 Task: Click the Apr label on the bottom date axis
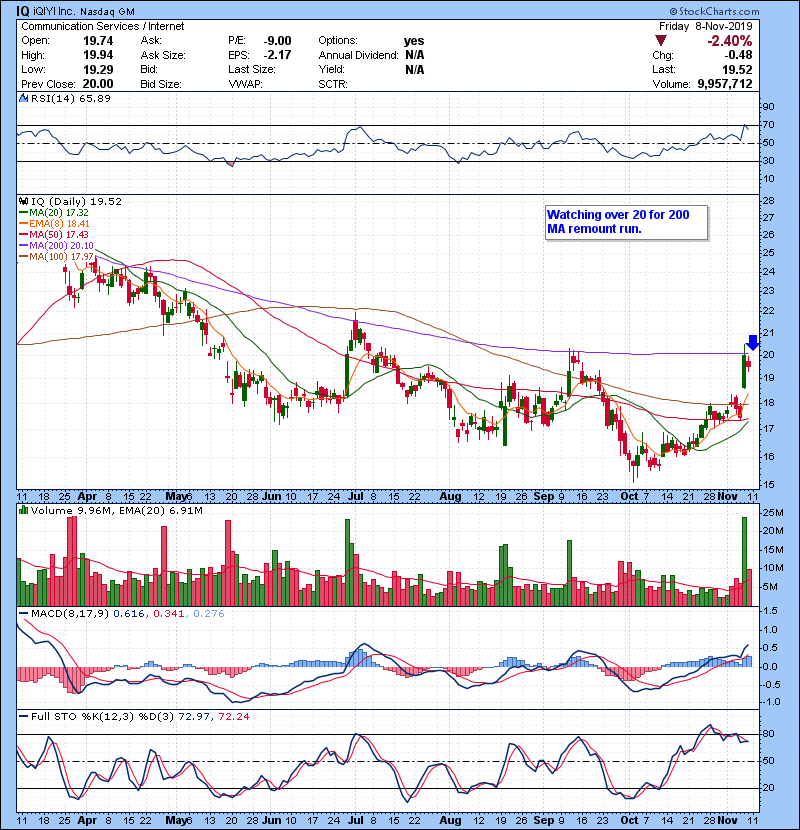point(87,820)
